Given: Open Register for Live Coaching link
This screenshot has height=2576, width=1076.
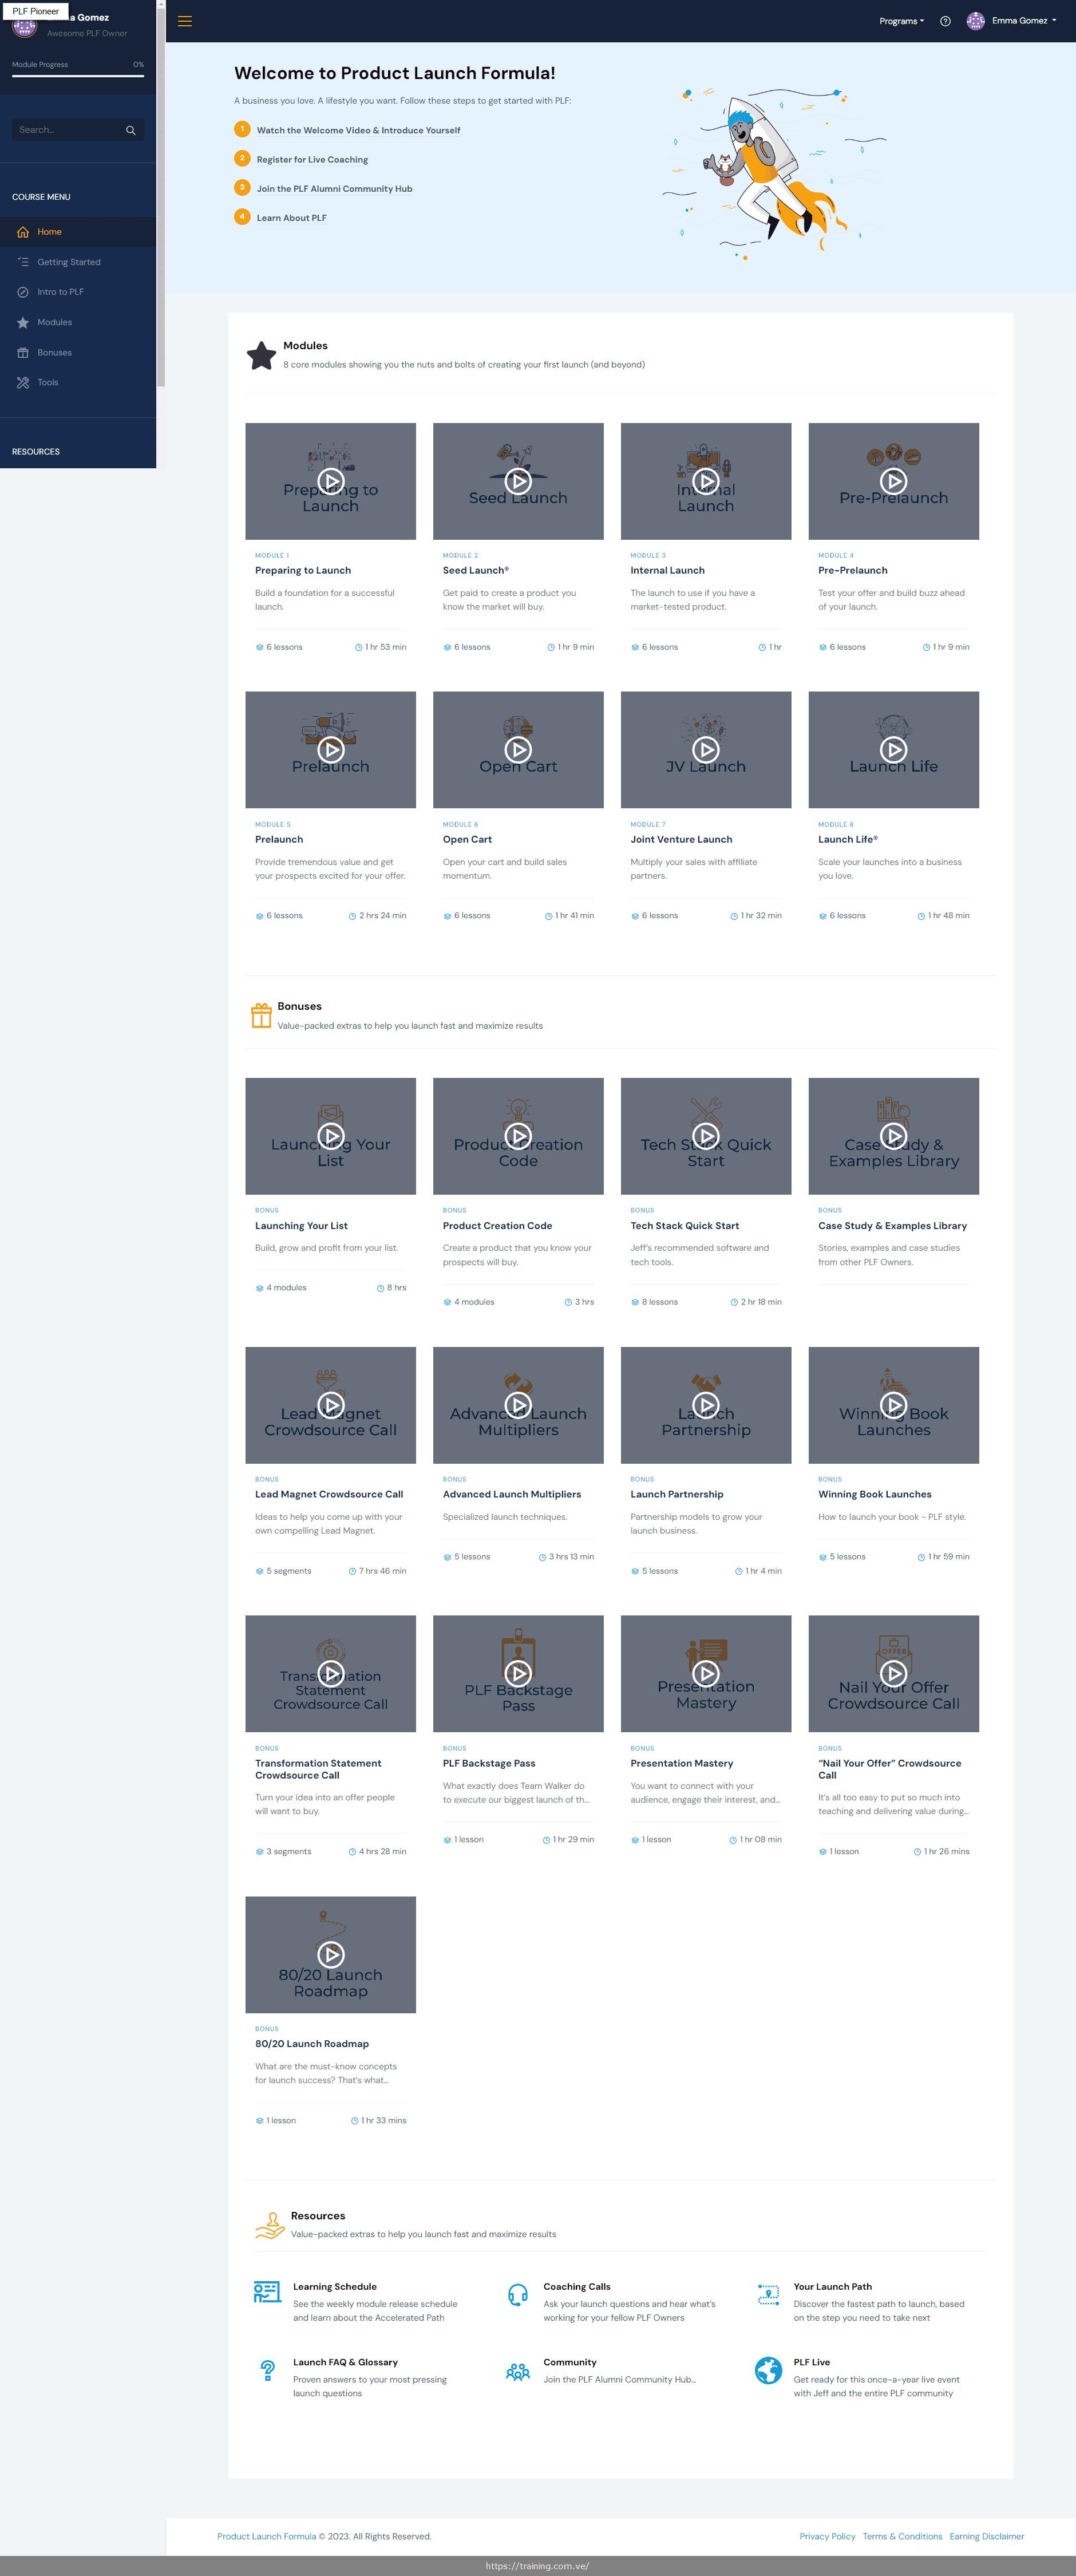Looking at the screenshot, I should tap(312, 160).
